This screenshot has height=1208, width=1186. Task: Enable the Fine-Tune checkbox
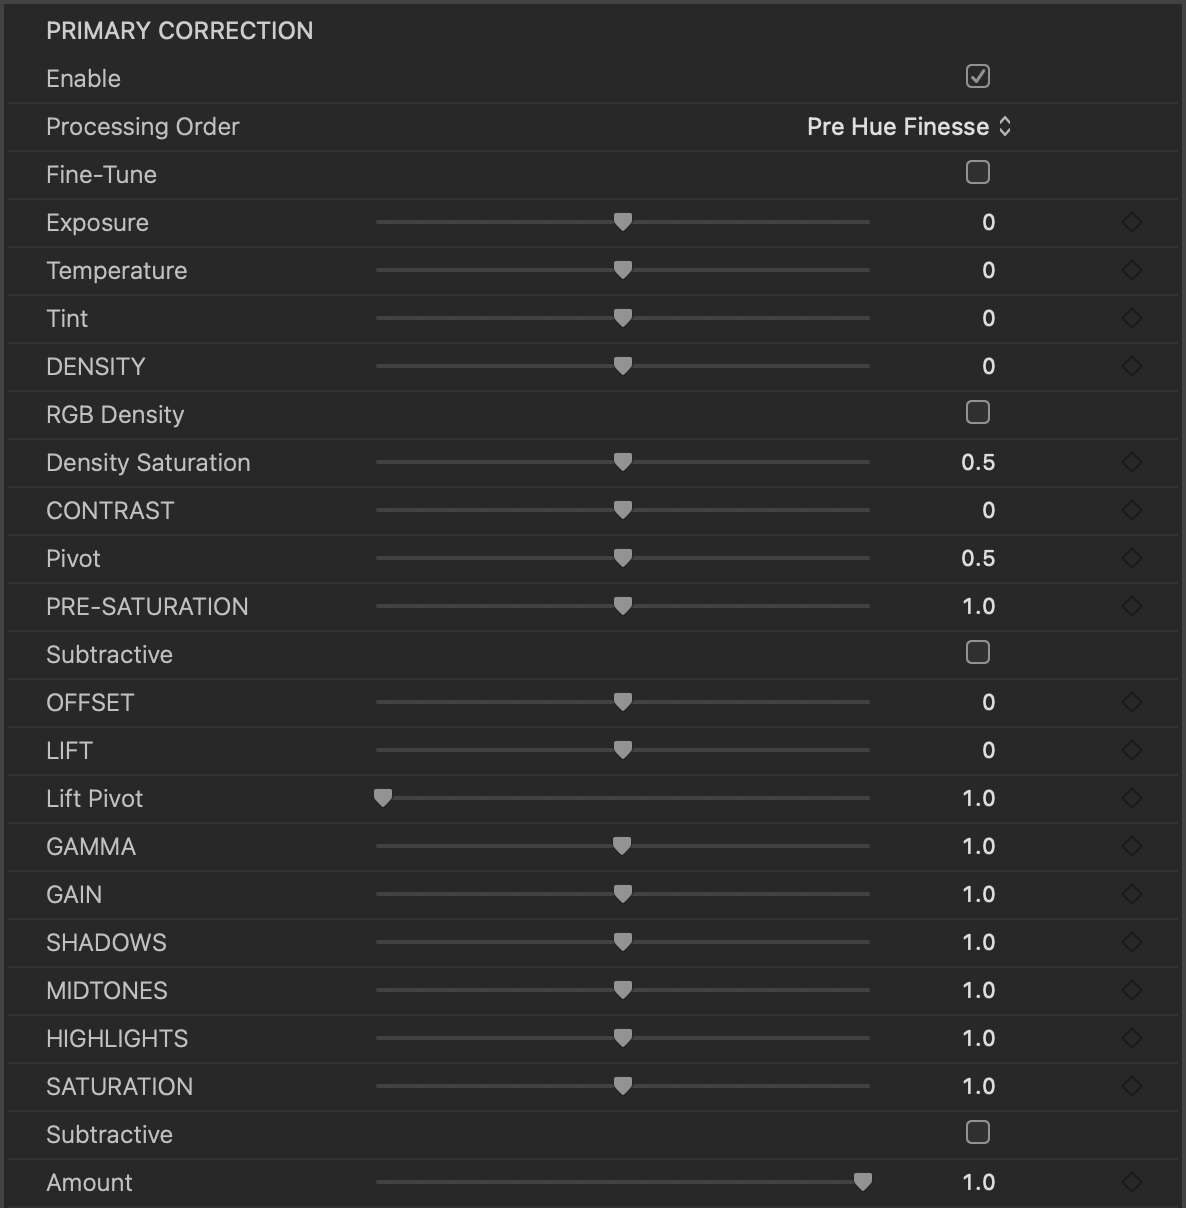coord(978,172)
